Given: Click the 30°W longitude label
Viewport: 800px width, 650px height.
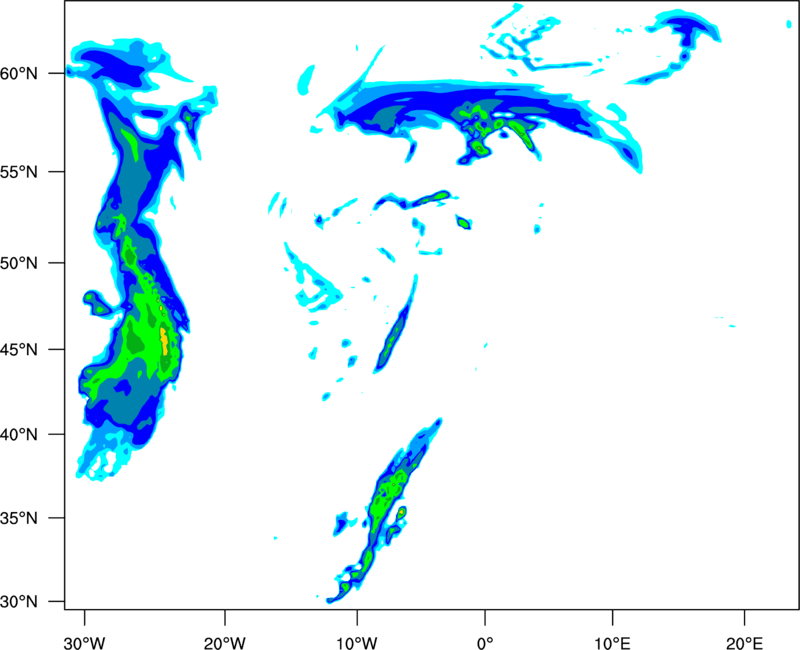Looking at the screenshot, I should tap(85, 643).
